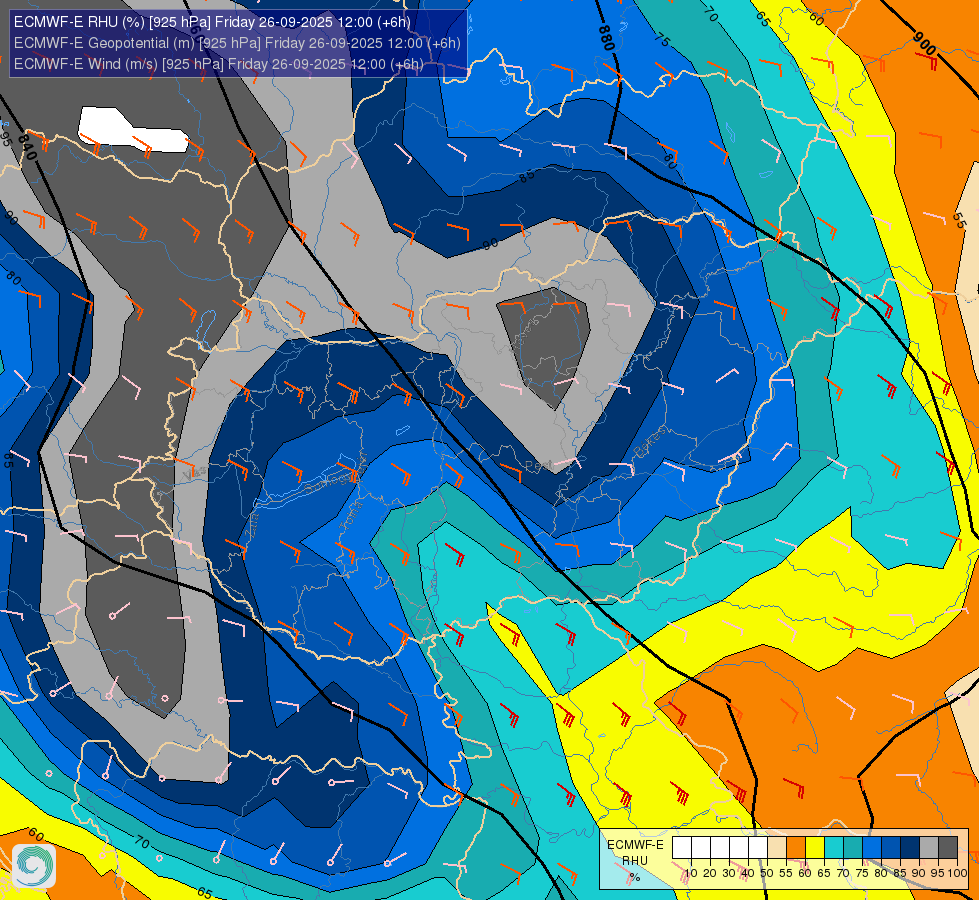This screenshot has height=900, width=979.
Task: Select the dark gray 95–100 legend swatch
Action: pos(948,847)
